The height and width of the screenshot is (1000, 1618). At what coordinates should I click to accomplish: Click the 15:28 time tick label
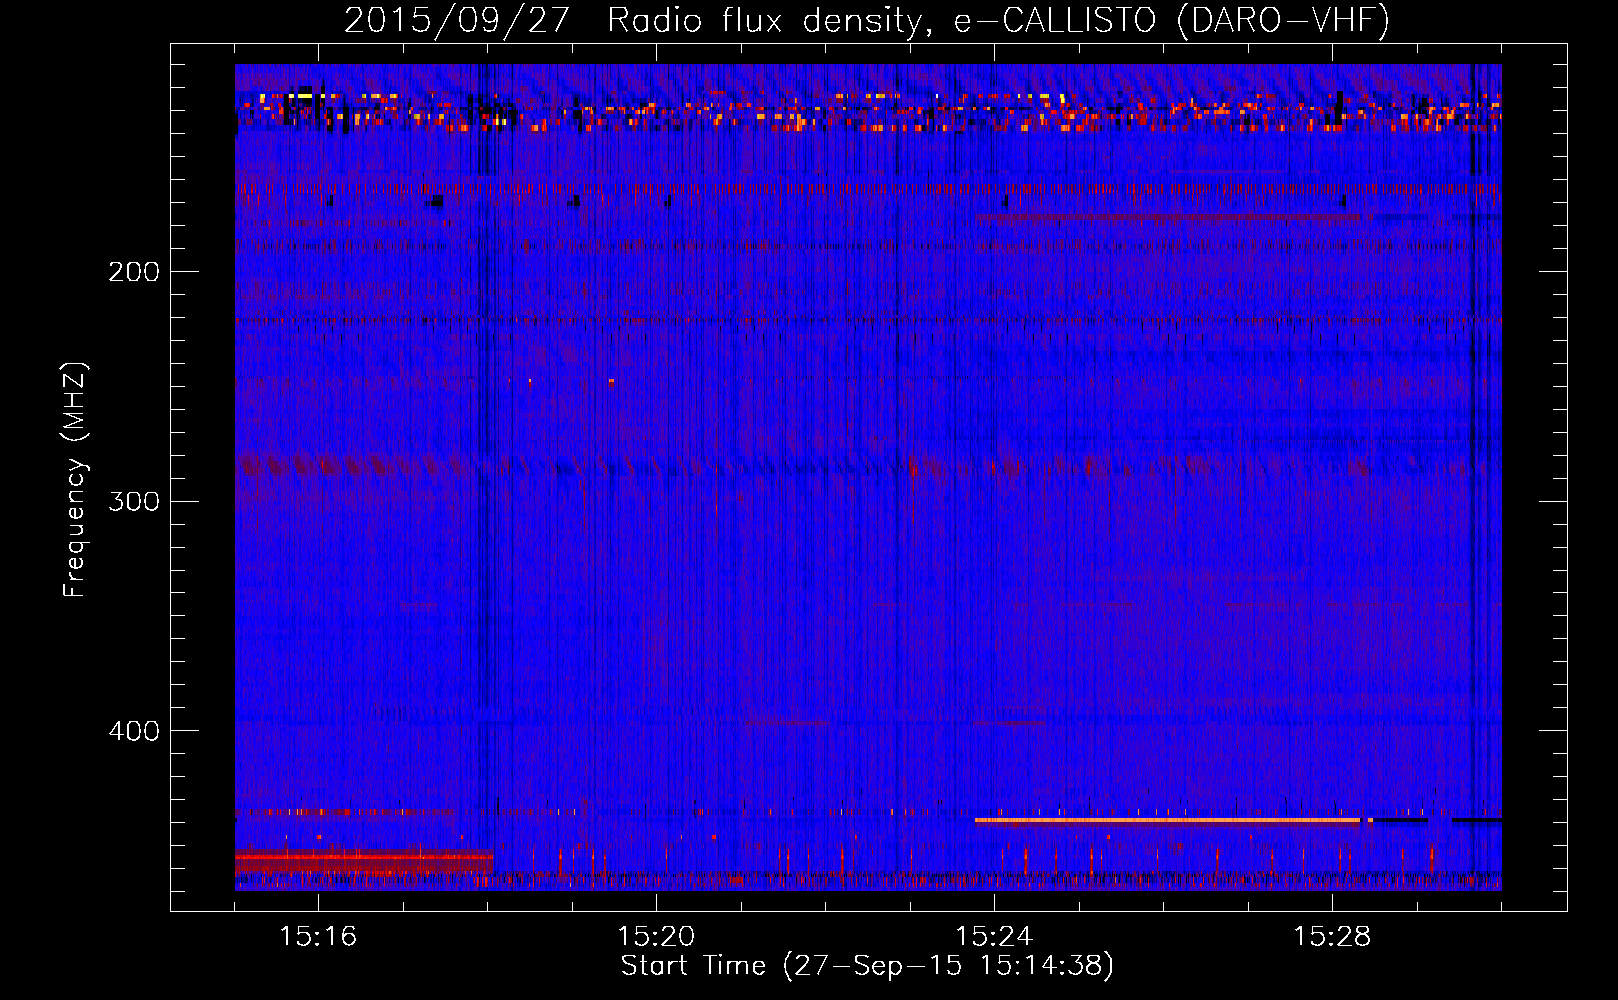pyautogui.click(x=1332, y=937)
